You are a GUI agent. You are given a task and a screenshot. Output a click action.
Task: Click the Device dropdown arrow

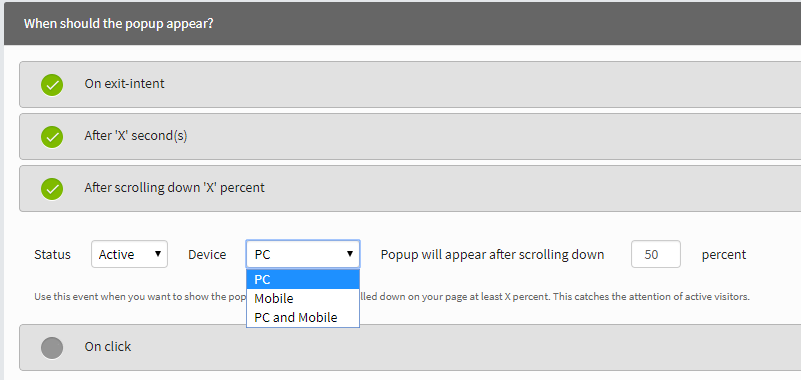pos(350,254)
